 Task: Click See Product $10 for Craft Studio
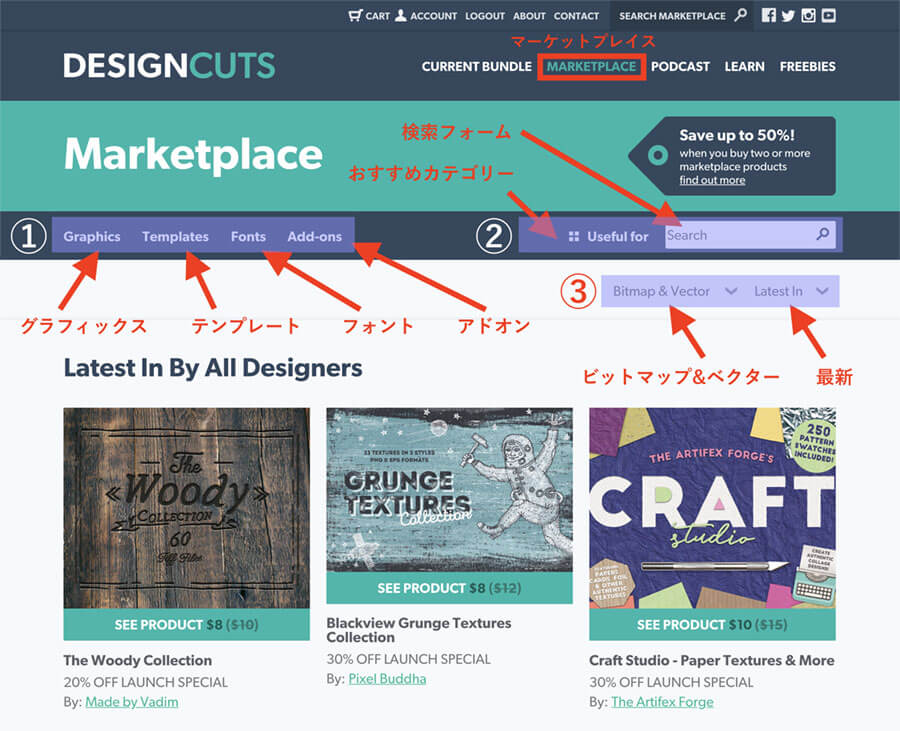712,624
